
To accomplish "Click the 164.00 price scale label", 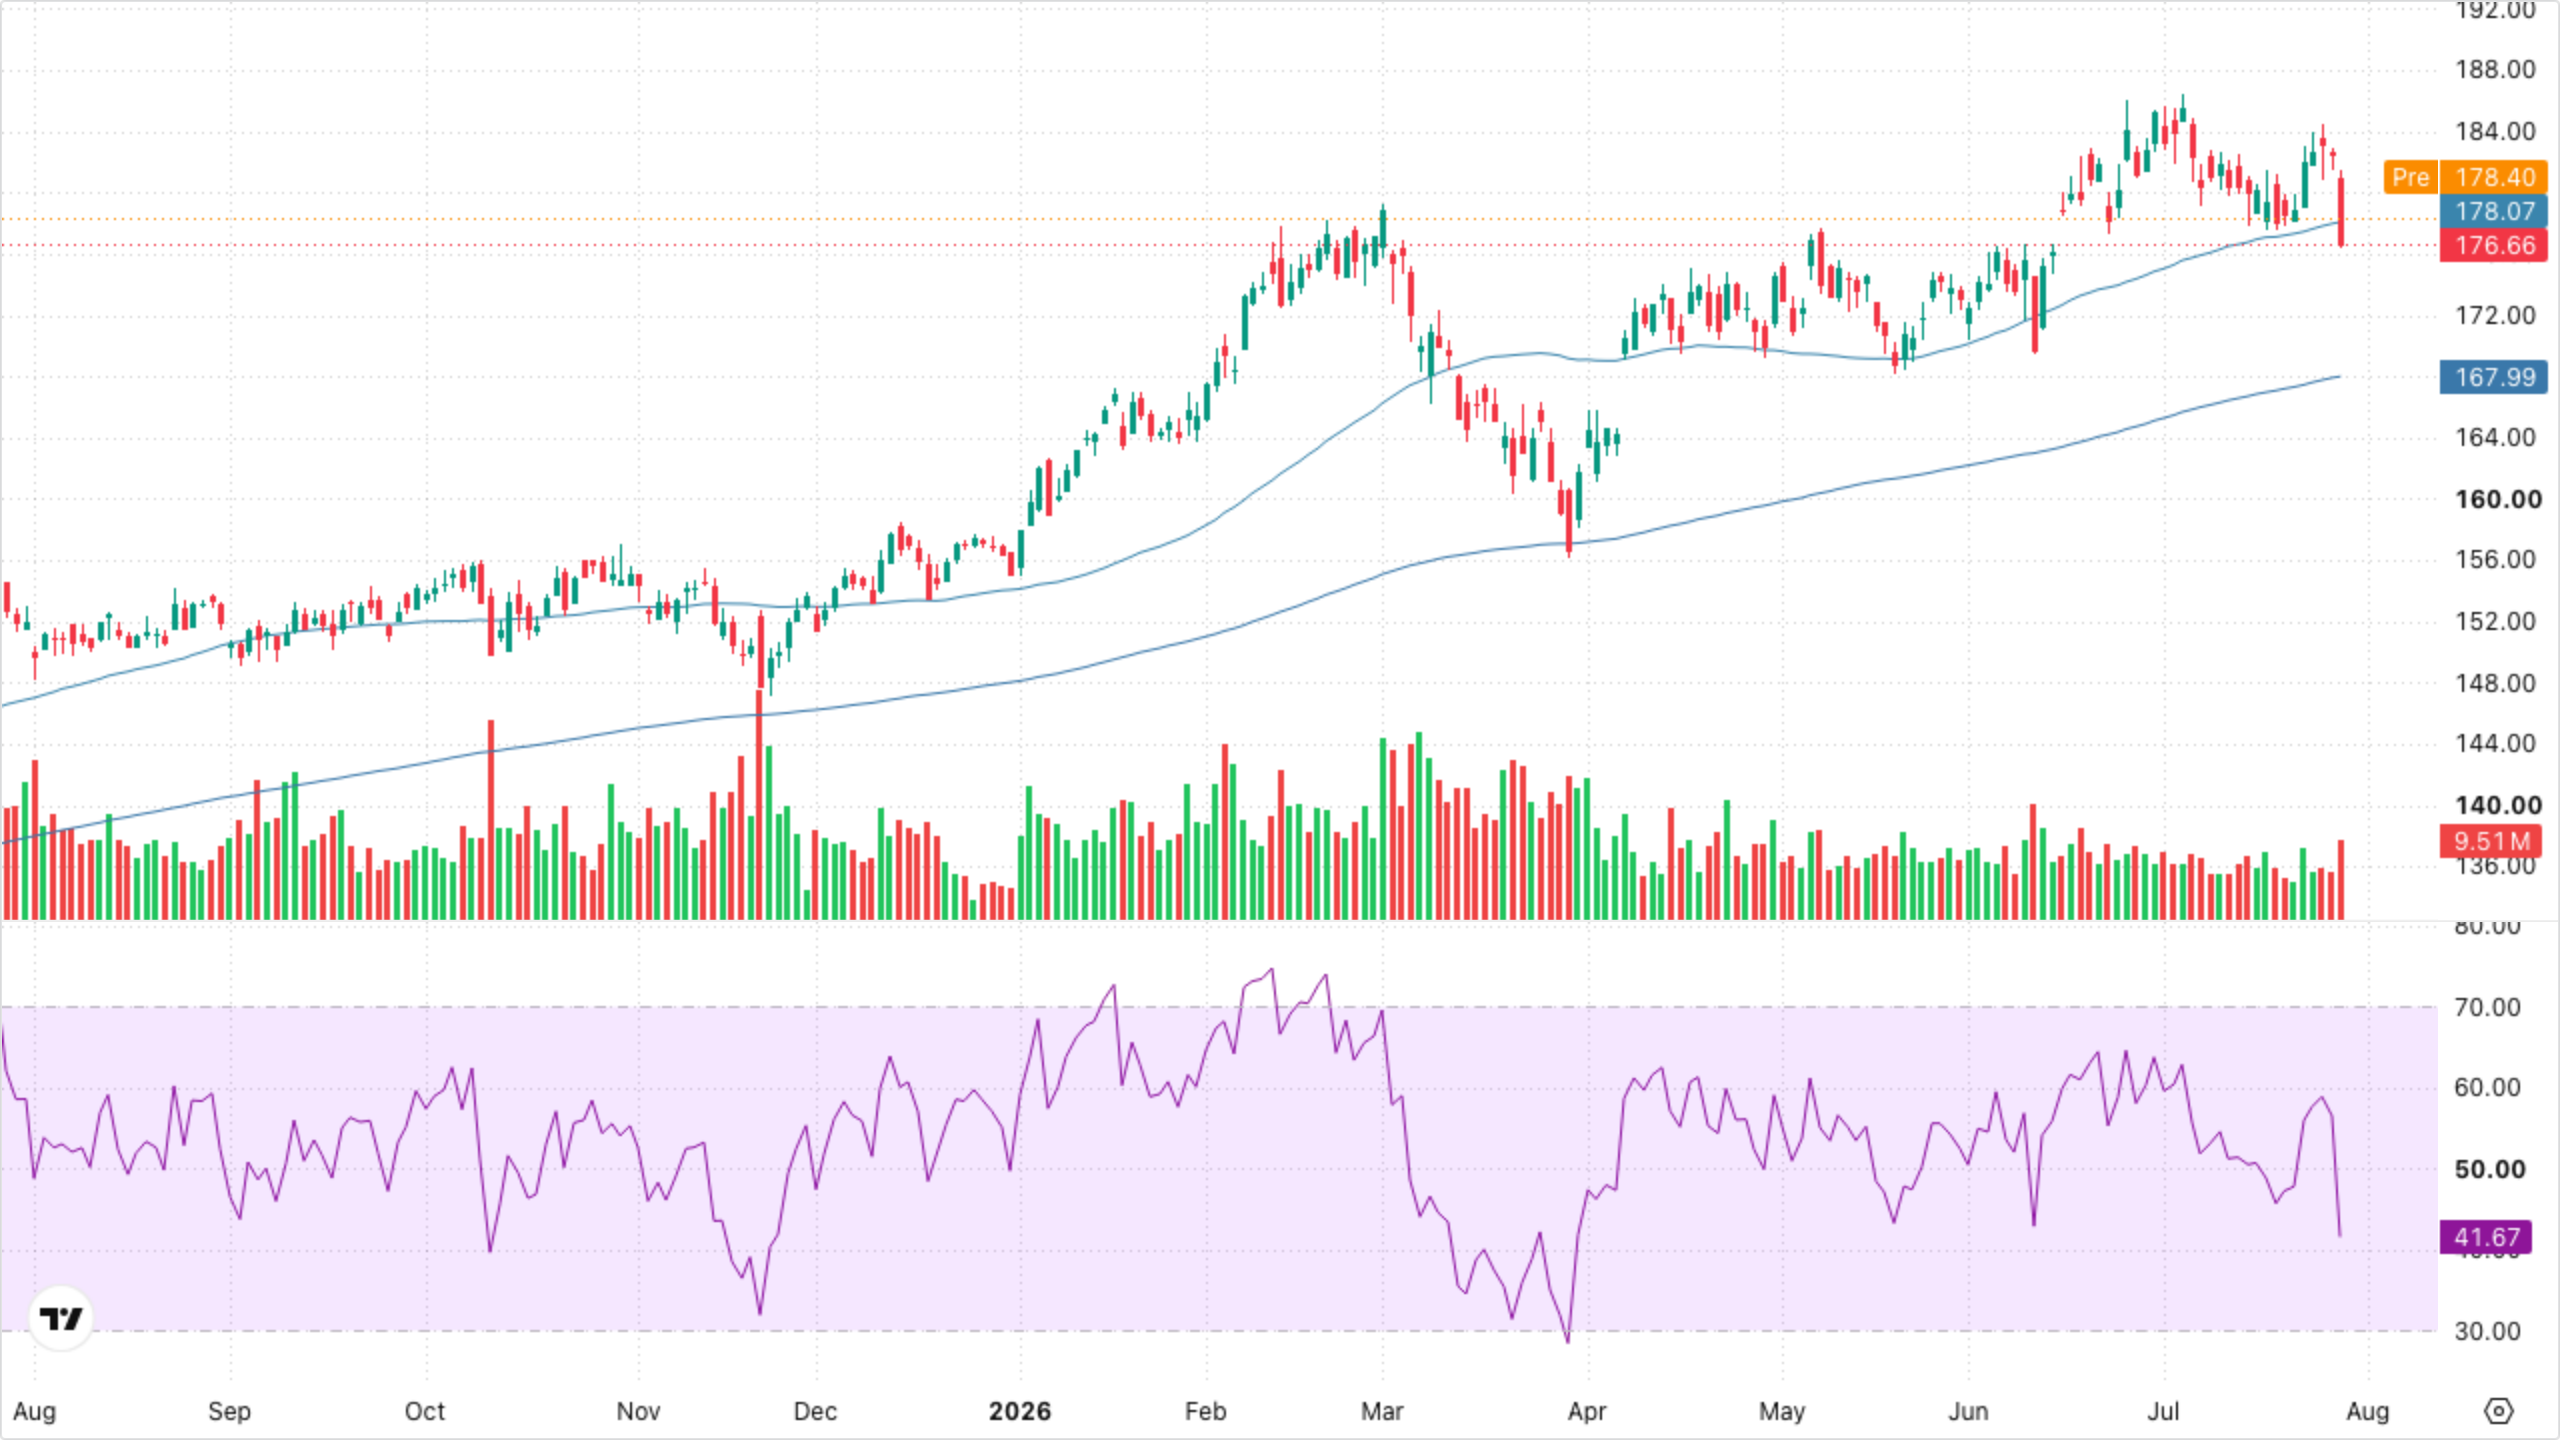I will [x=2495, y=437].
